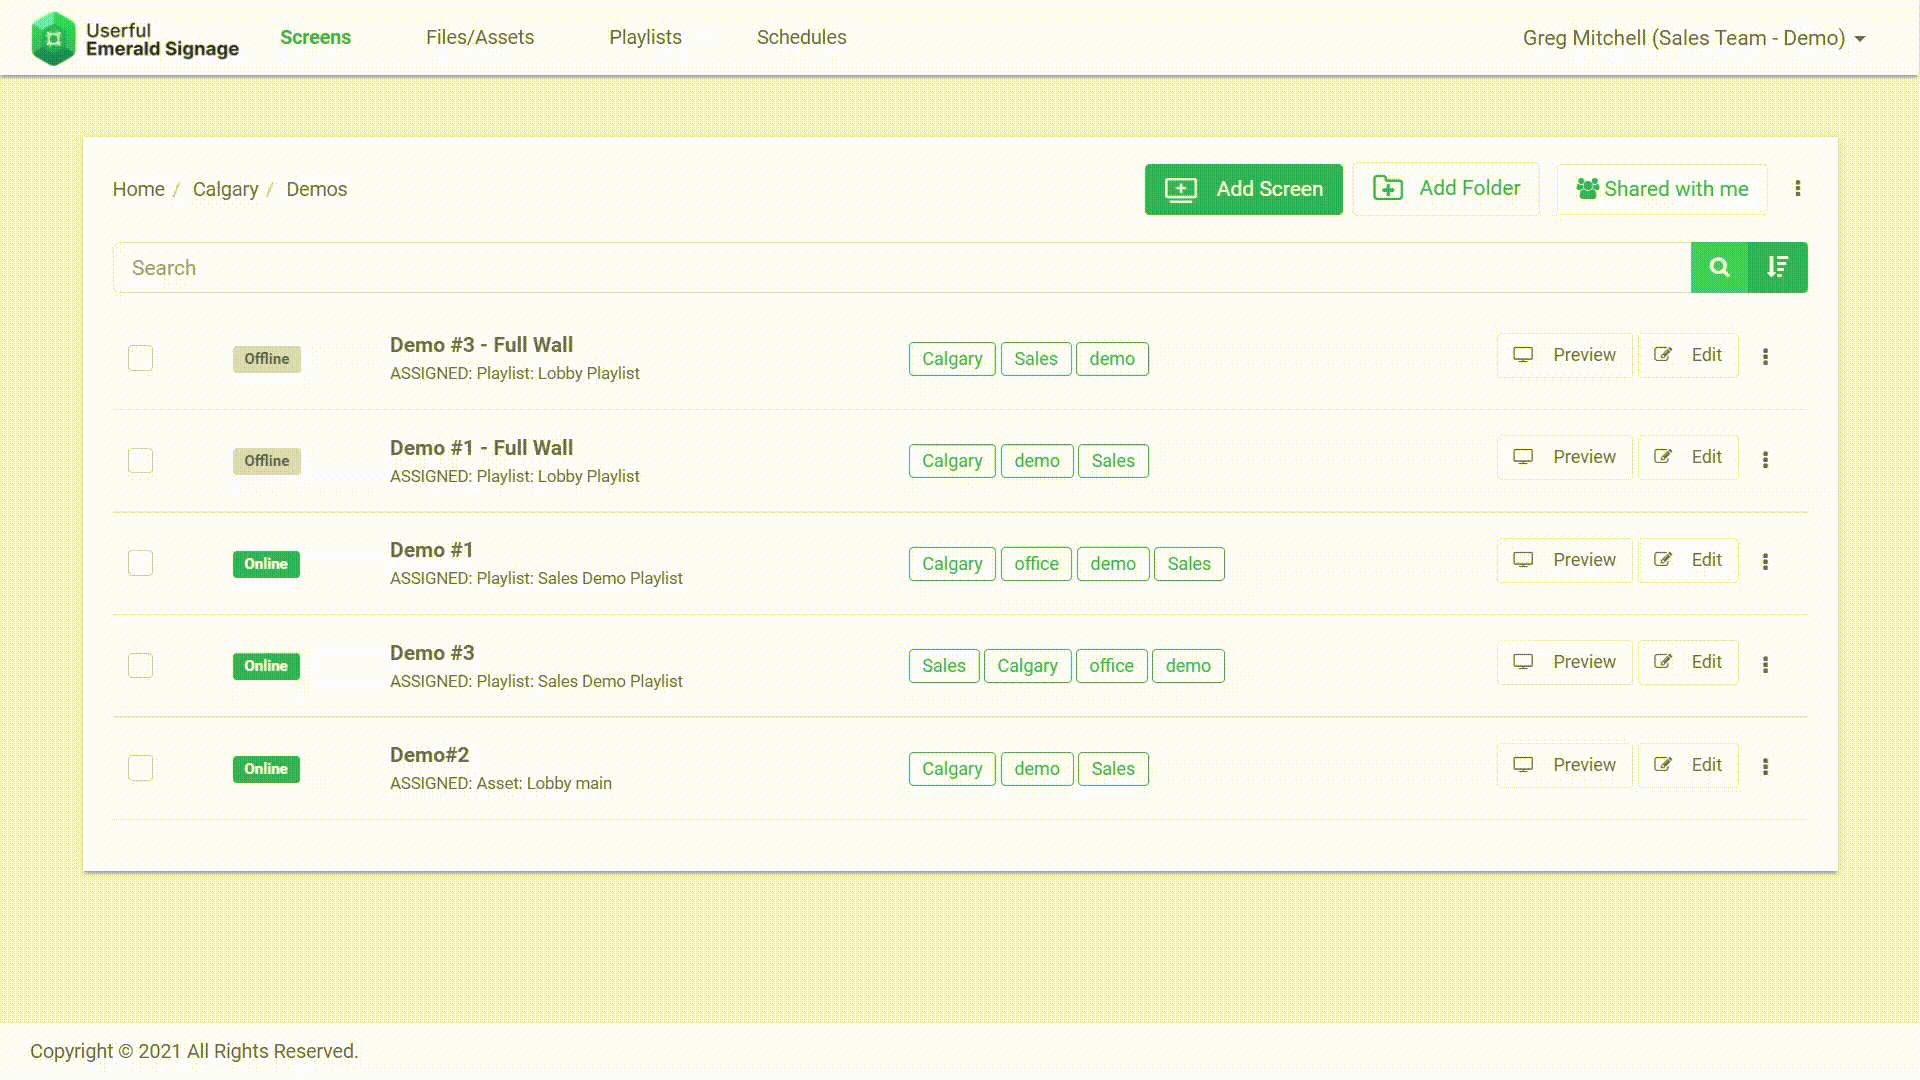Click the people icon in Shared with me

click(1587, 189)
